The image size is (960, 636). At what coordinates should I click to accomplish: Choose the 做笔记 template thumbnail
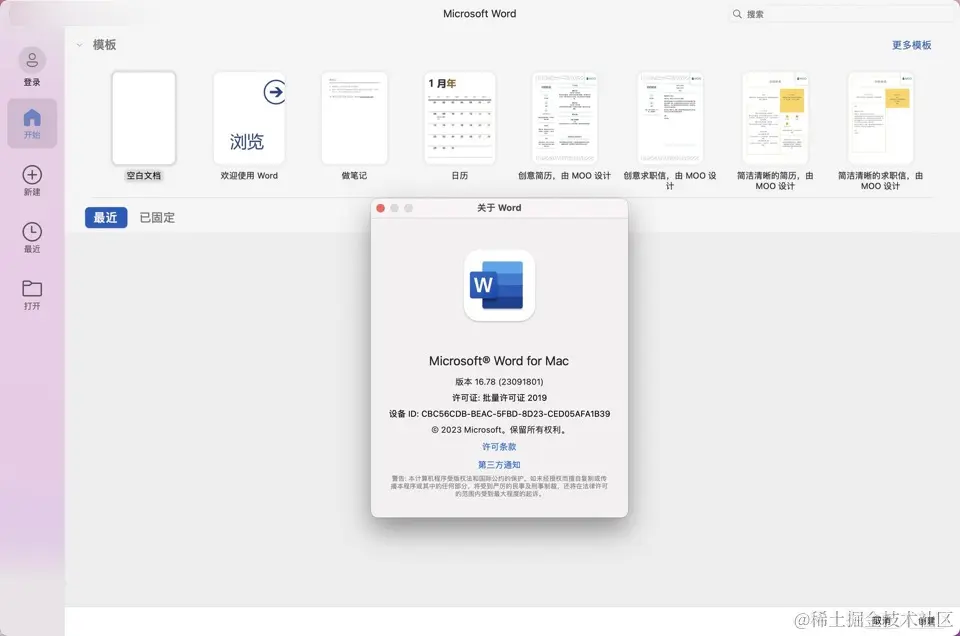(x=354, y=118)
